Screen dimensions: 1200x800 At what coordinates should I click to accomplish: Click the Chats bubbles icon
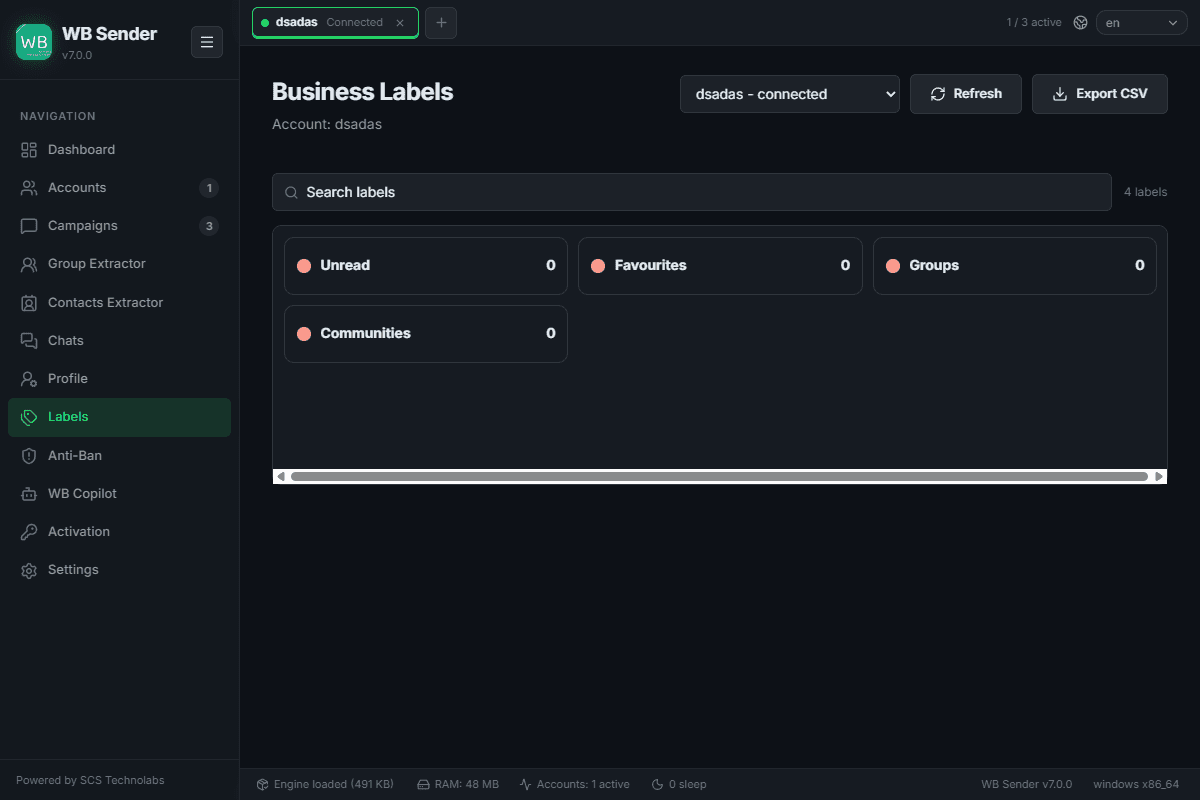pyautogui.click(x=29, y=341)
